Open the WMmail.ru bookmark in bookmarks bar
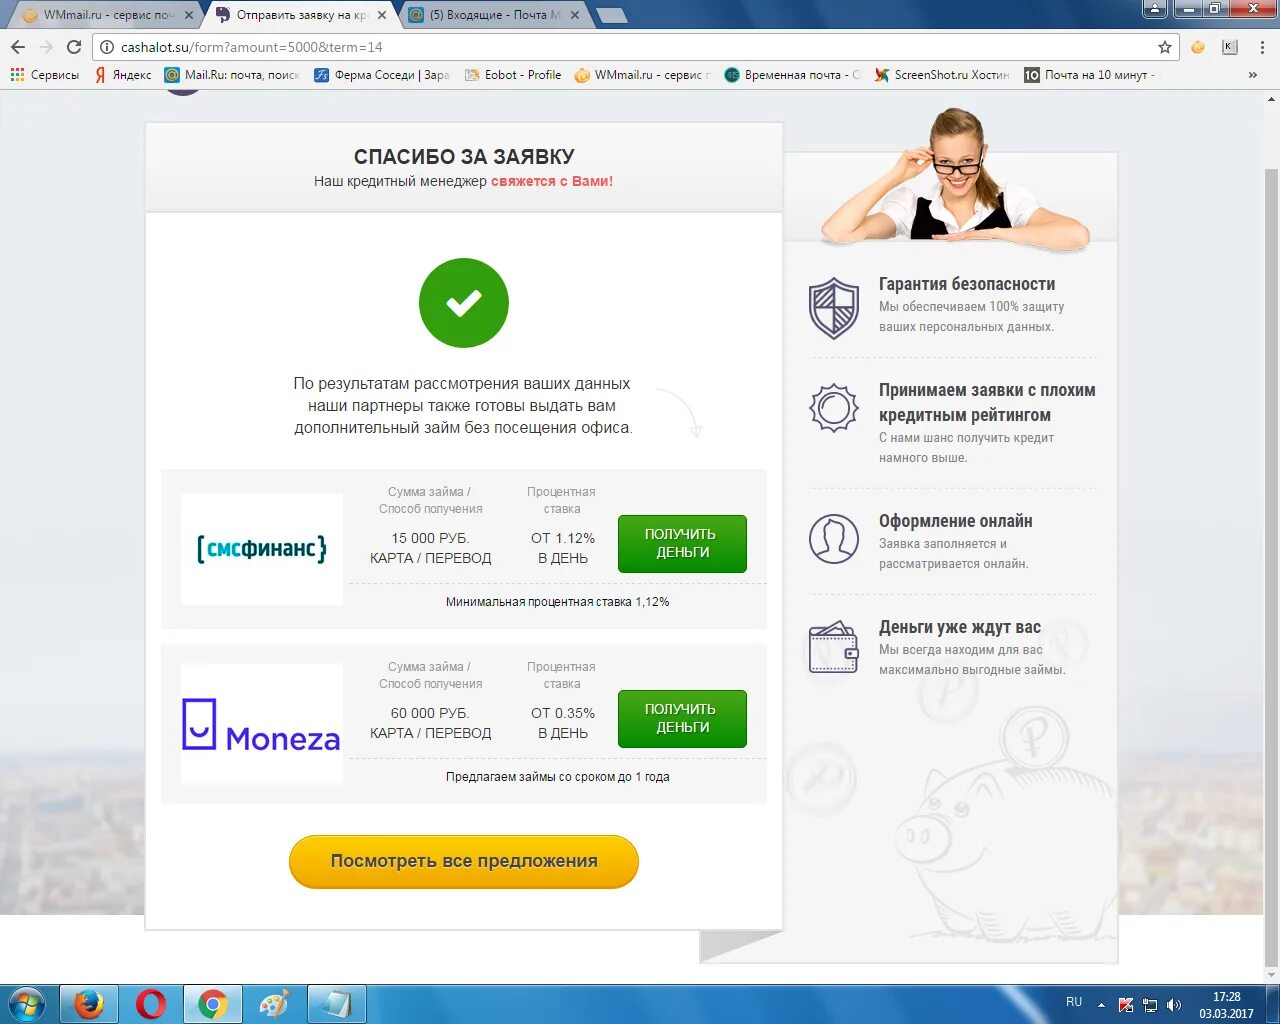Image resolution: width=1280 pixels, height=1024 pixels. pos(643,75)
